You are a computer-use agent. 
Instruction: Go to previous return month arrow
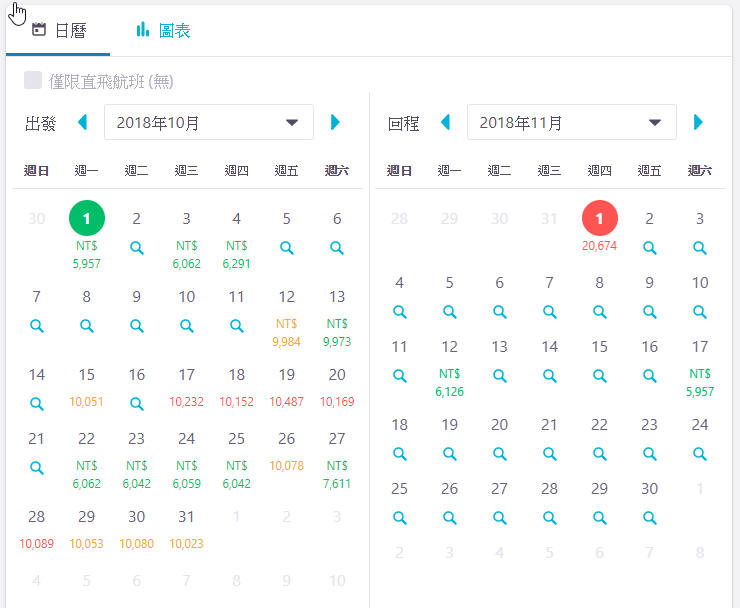[445, 122]
